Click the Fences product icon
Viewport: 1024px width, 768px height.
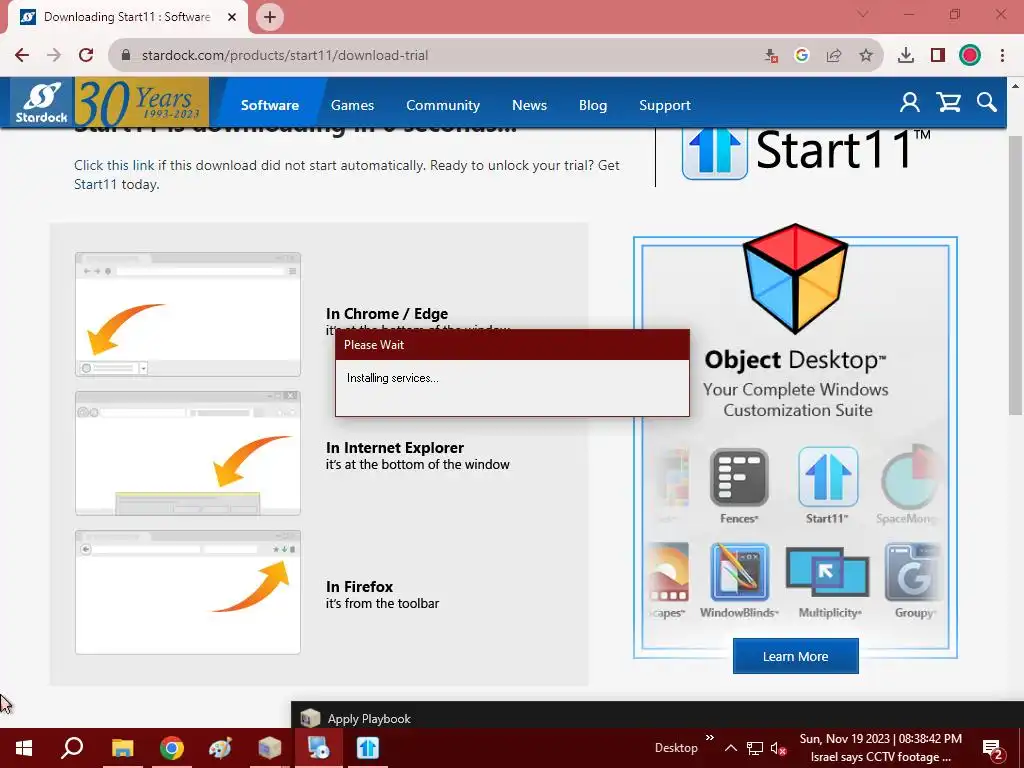[x=739, y=477]
